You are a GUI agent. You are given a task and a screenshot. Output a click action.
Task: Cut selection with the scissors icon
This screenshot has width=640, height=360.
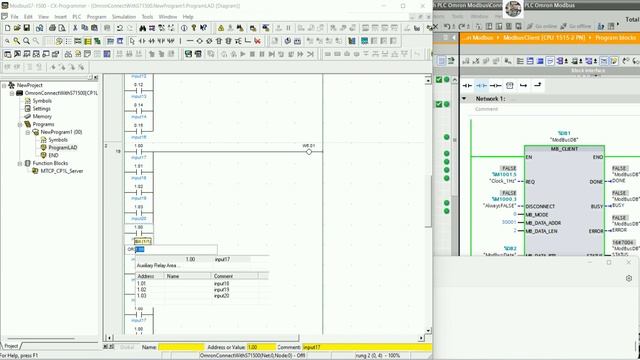[75, 28]
